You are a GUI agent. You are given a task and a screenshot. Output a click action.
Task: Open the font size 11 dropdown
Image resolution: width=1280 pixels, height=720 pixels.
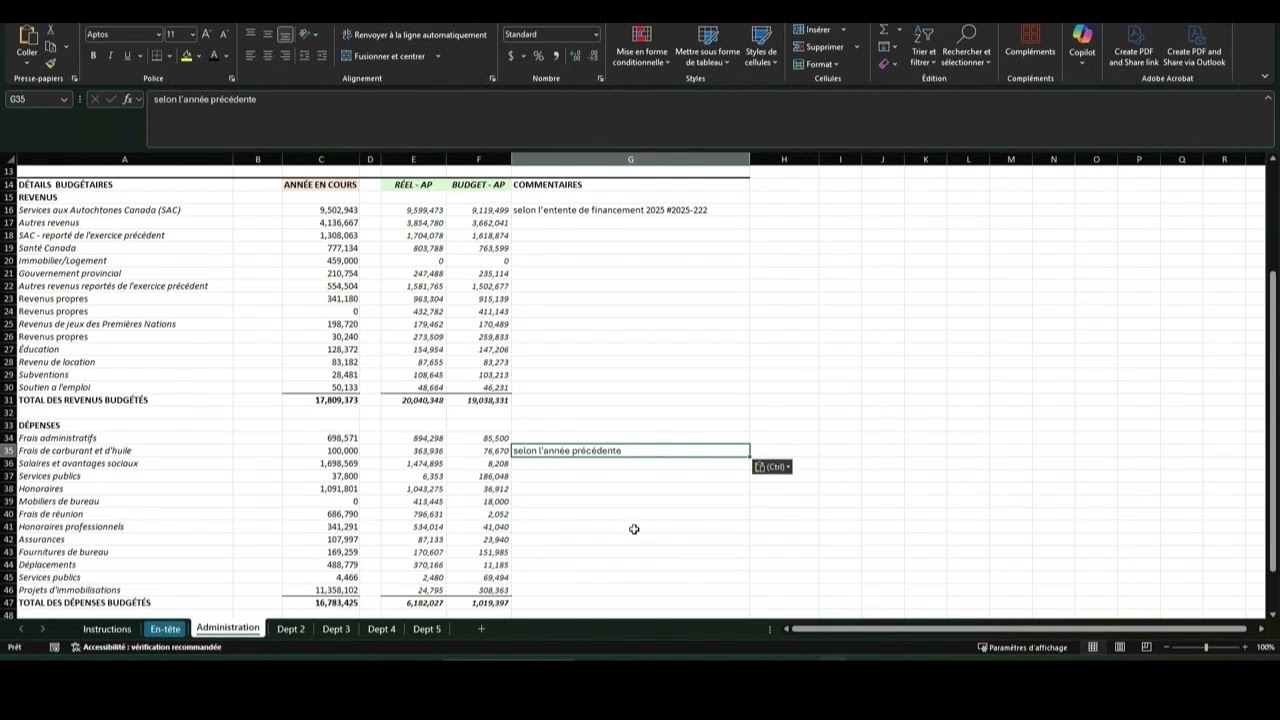pyautogui.click(x=193, y=35)
